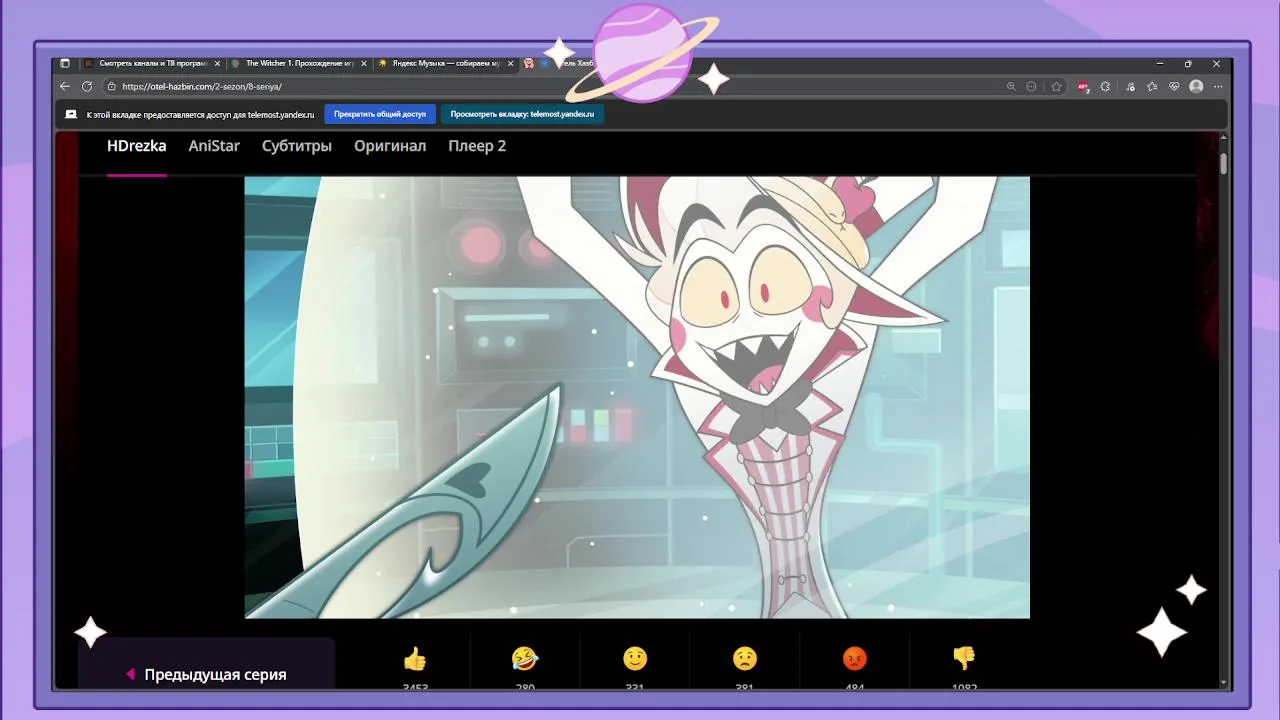1280x720 pixels.
Task: Click the site info lock icon
Action: [x=112, y=87]
